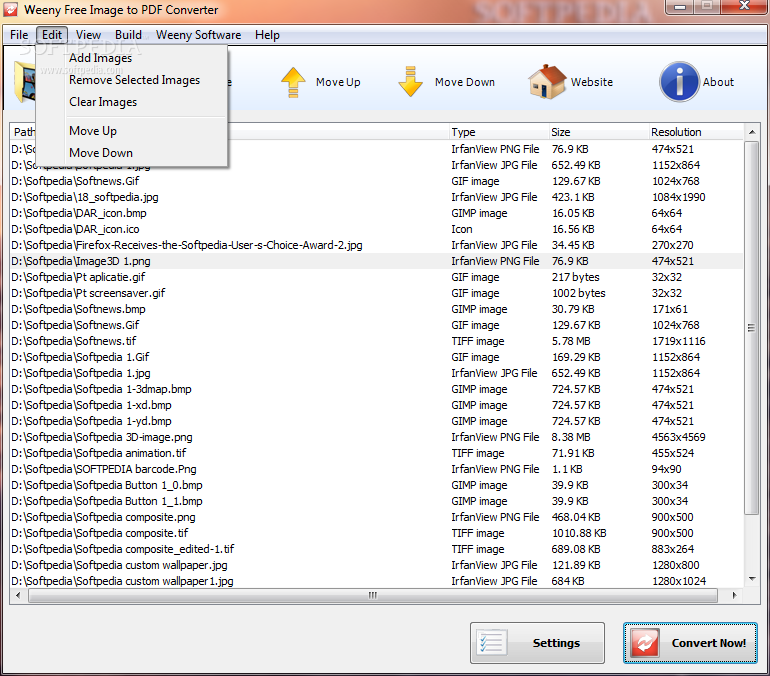770x676 pixels.
Task: Open the Website house icon
Action: click(x=548, y=81)
